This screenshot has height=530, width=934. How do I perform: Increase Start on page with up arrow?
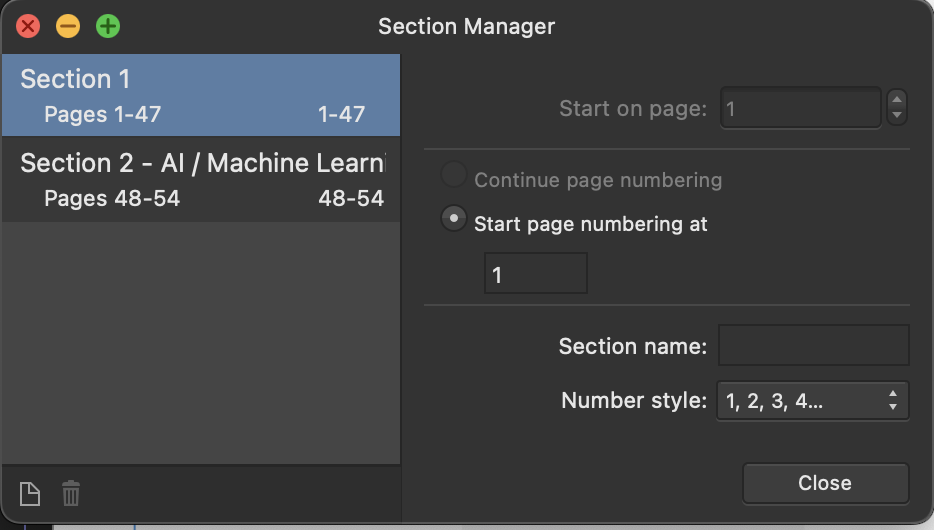pos(897,99)
